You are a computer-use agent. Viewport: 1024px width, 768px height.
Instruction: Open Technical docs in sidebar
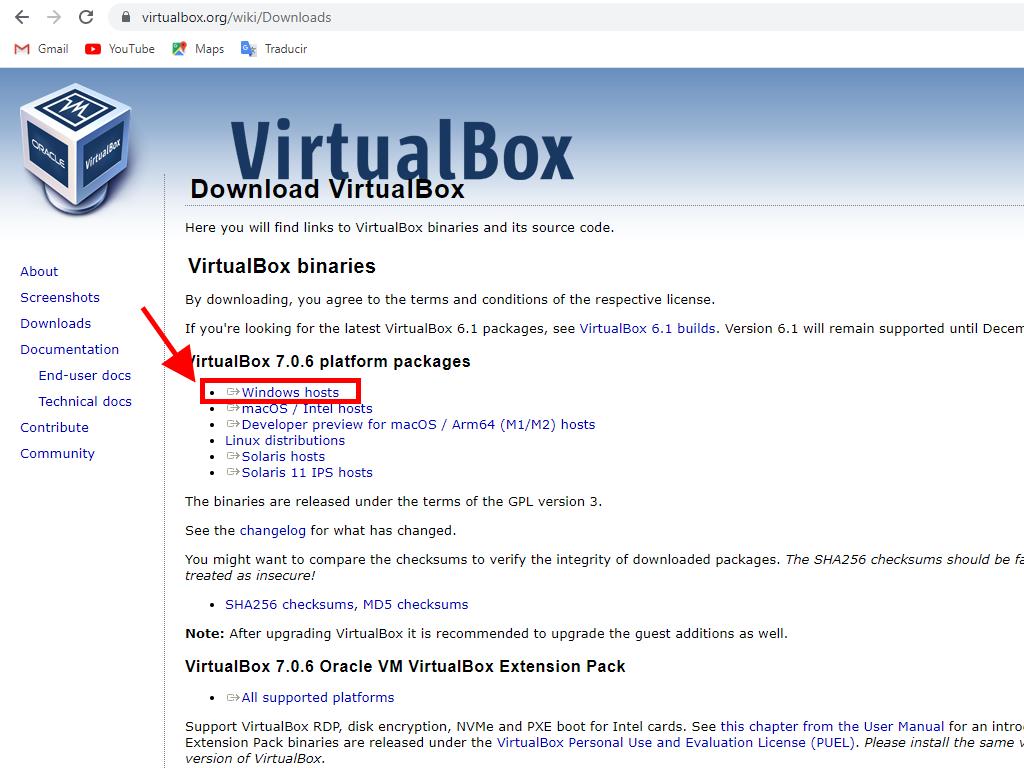(85, 402)
